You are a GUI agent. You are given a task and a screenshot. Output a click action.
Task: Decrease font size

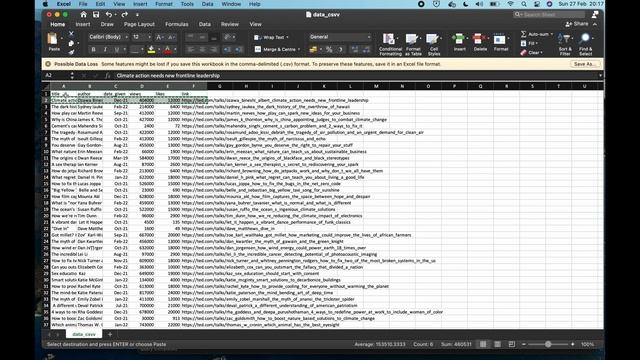click(171, 37)
